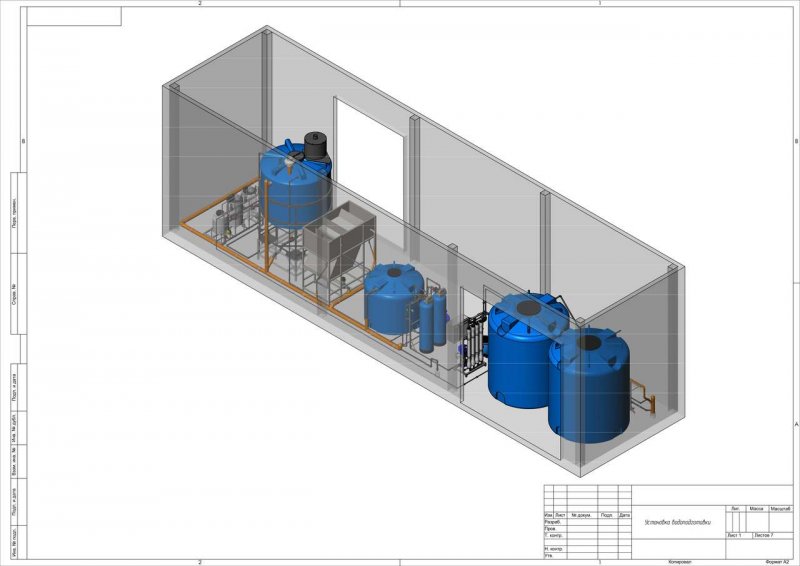Click the drawing title 'Установка водоподготовки'
The width and height of the screenshot is (800, 566).
point(678,522)
